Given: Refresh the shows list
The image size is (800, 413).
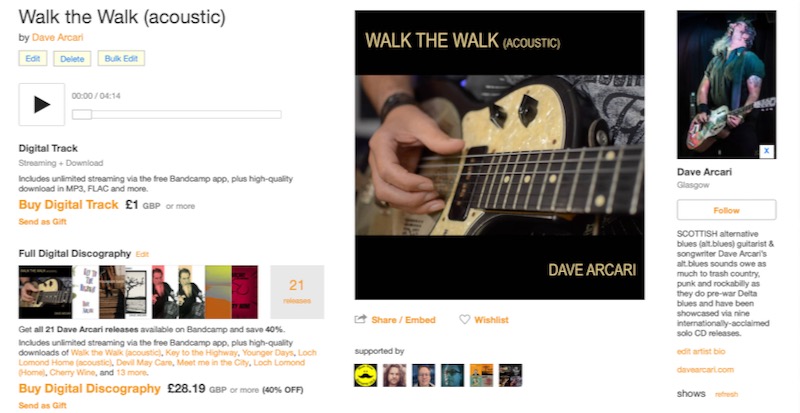Looking at the screenshot, I should tap(727, 394).
